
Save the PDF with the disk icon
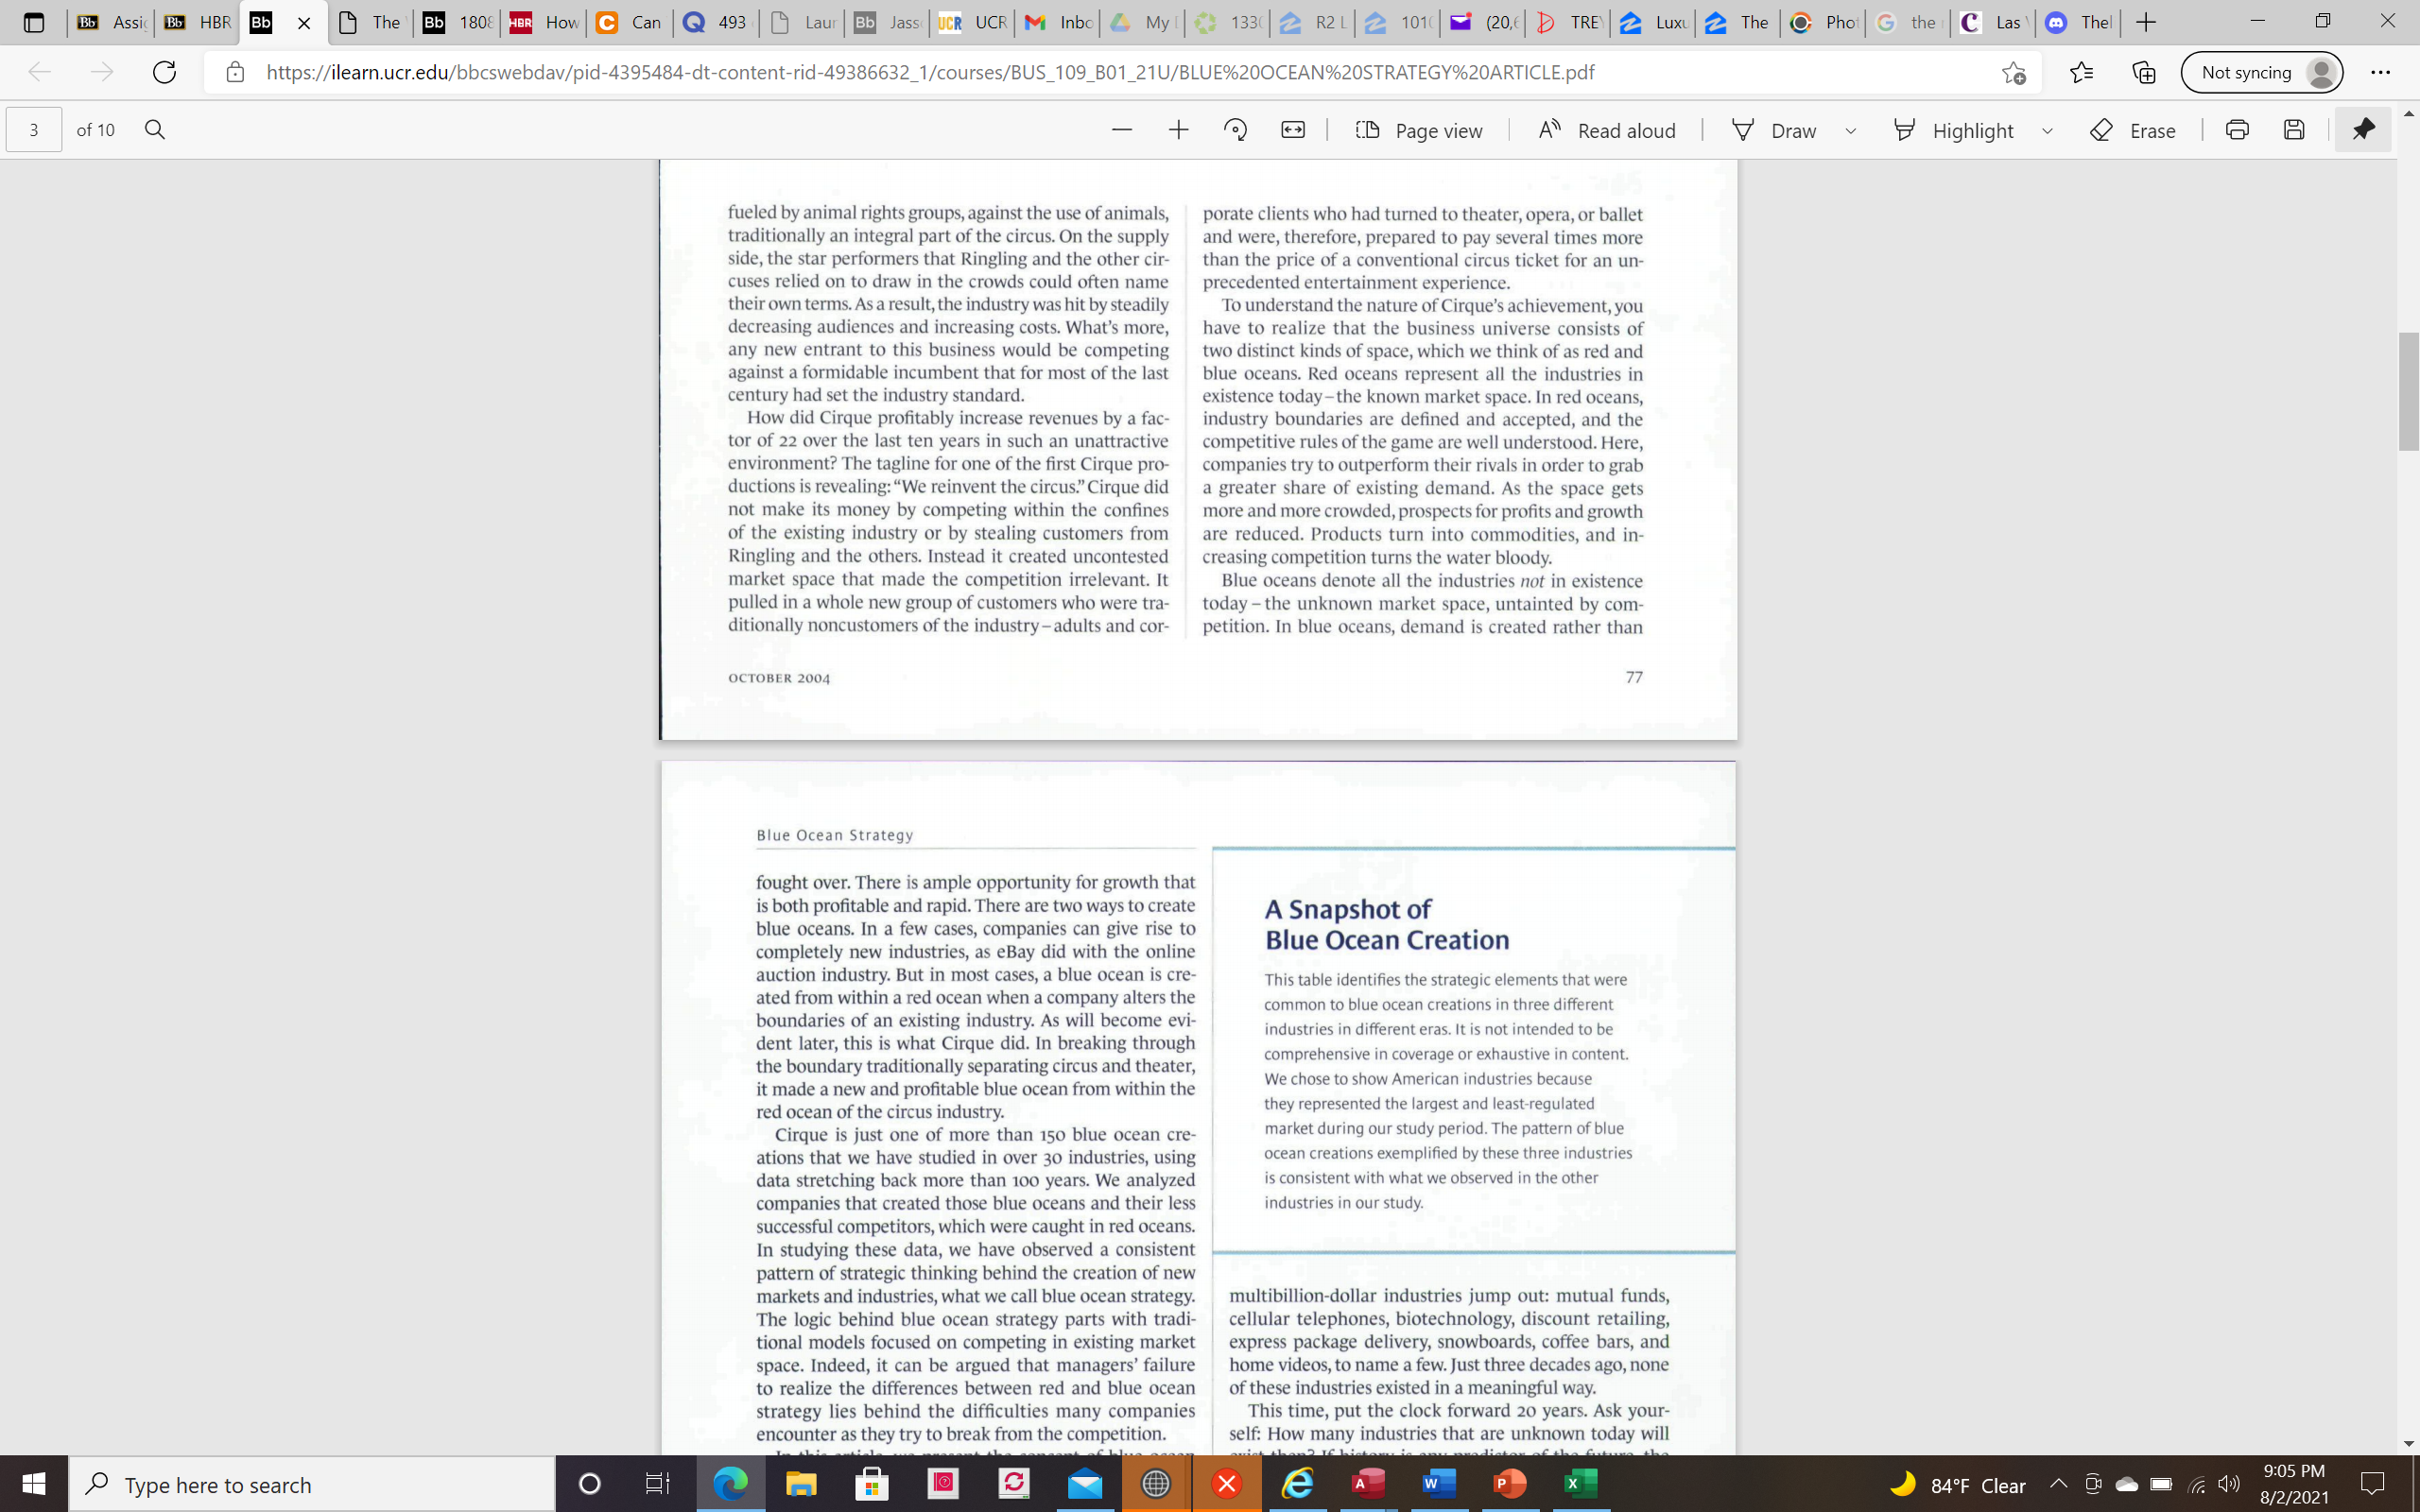2294,130
